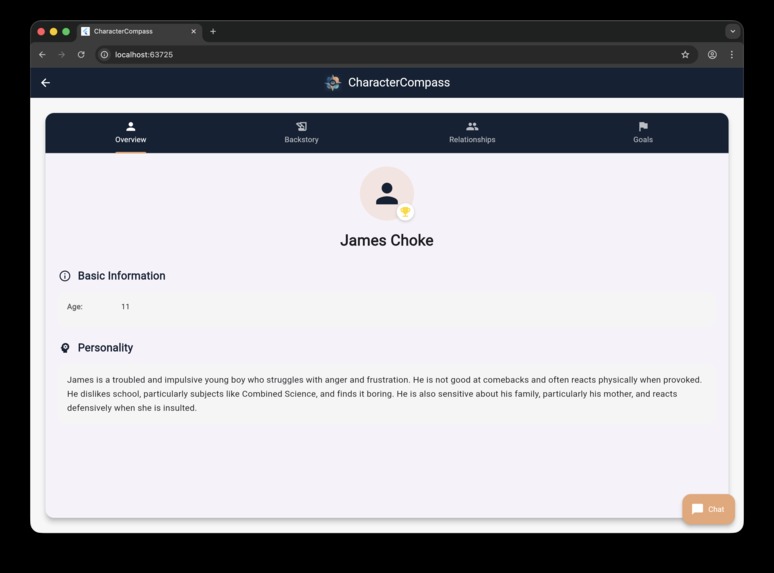
Task: Go back using the app bar arrow
Action: click(45, 82)
